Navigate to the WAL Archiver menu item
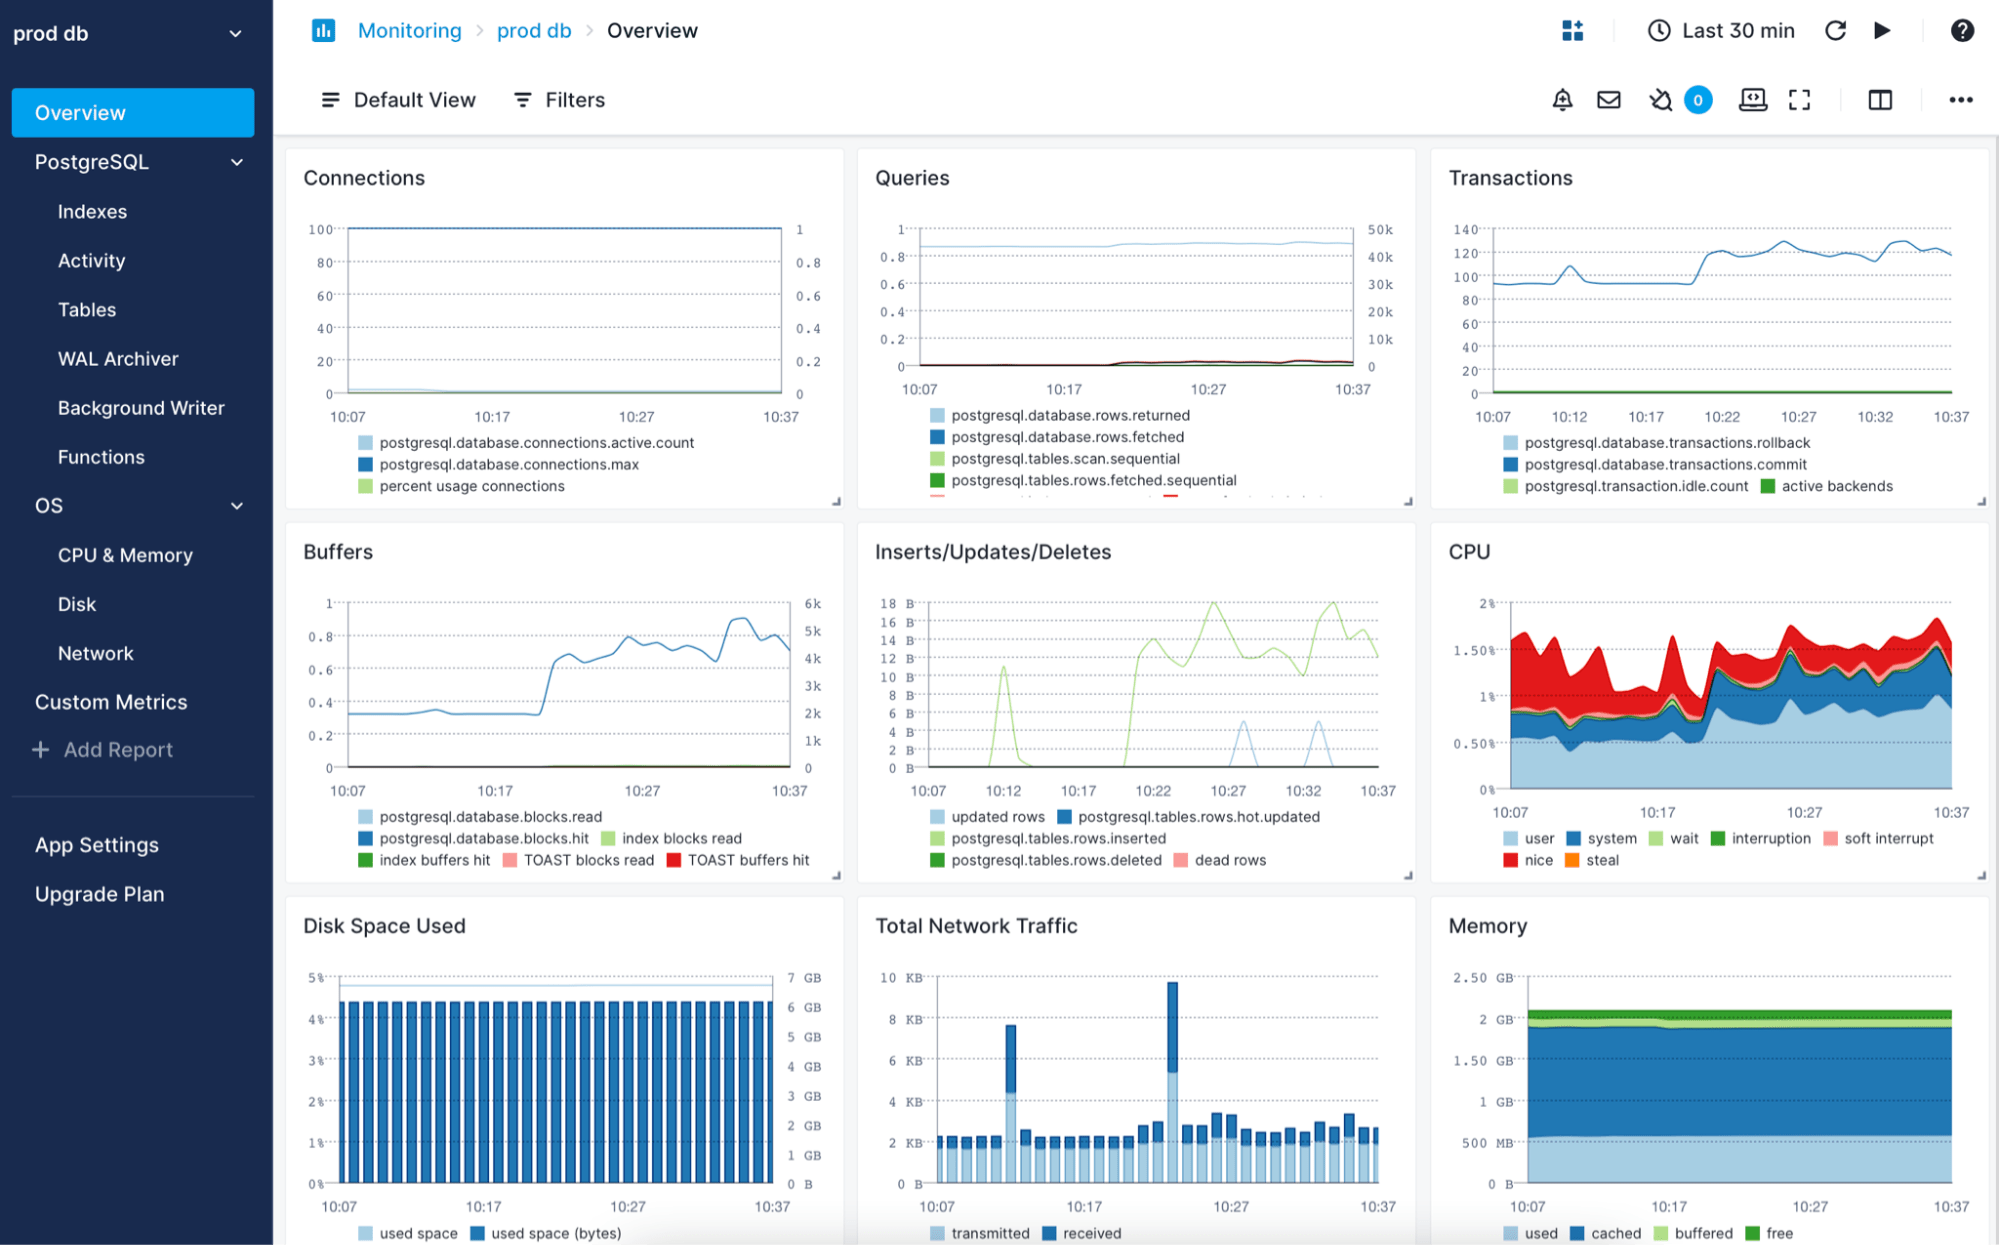This screenshot has width=1999, height=1246. tap(118, 359)
